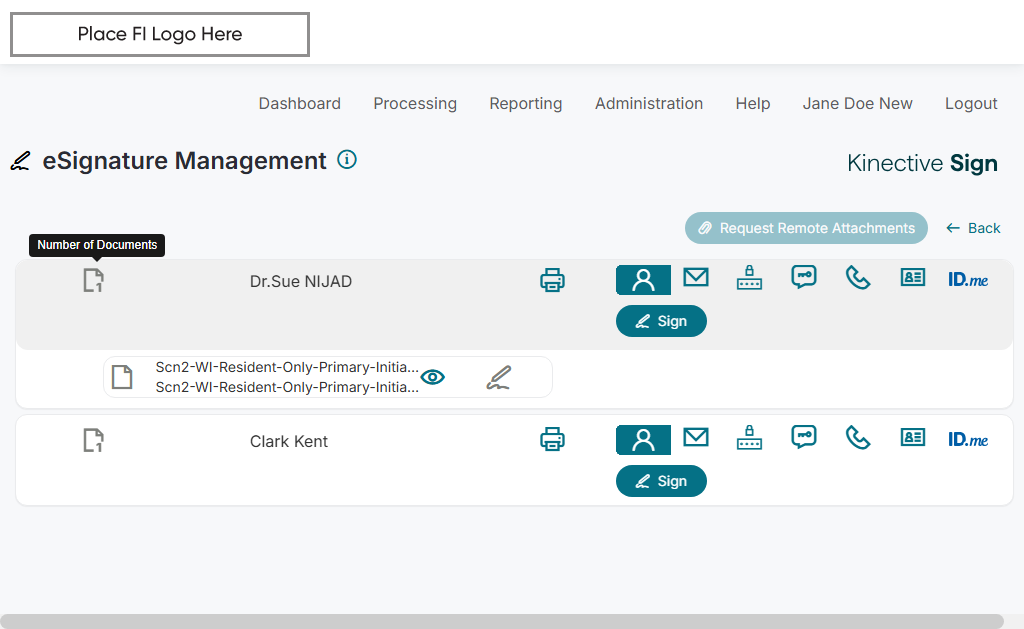Screen dimensions: 1024x629
Task: Expand Clark Kent's document list
Action: tap(93, 440)
